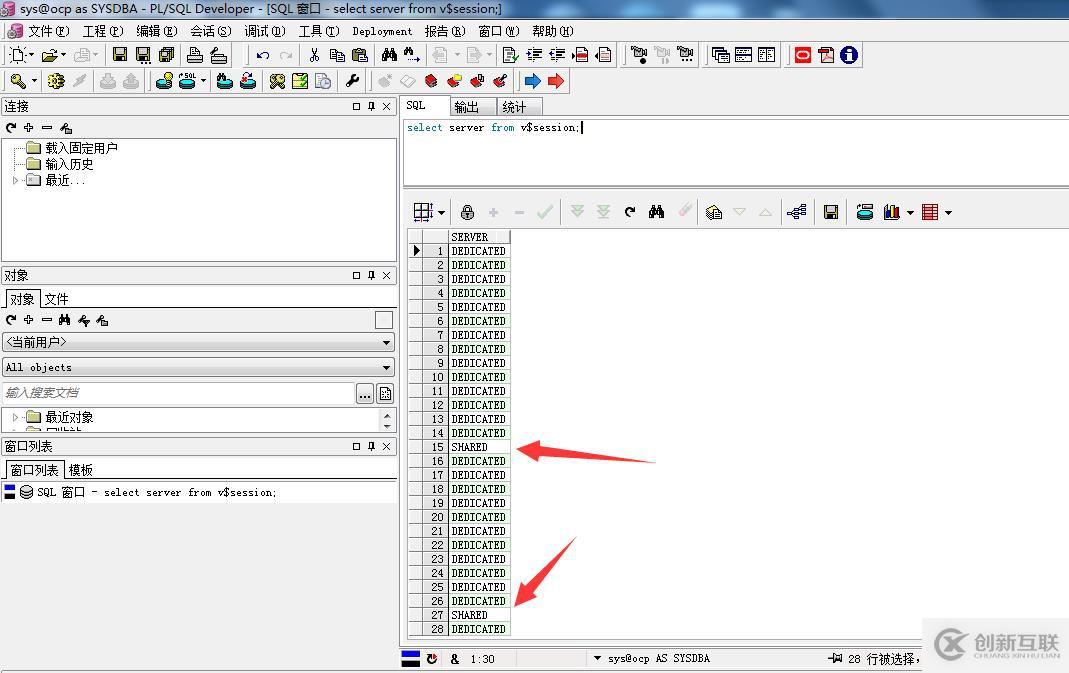Pin the 窗口列表 panel with pushpin icon
Screen dimensions: 1069x673
[x=372, y=446]
